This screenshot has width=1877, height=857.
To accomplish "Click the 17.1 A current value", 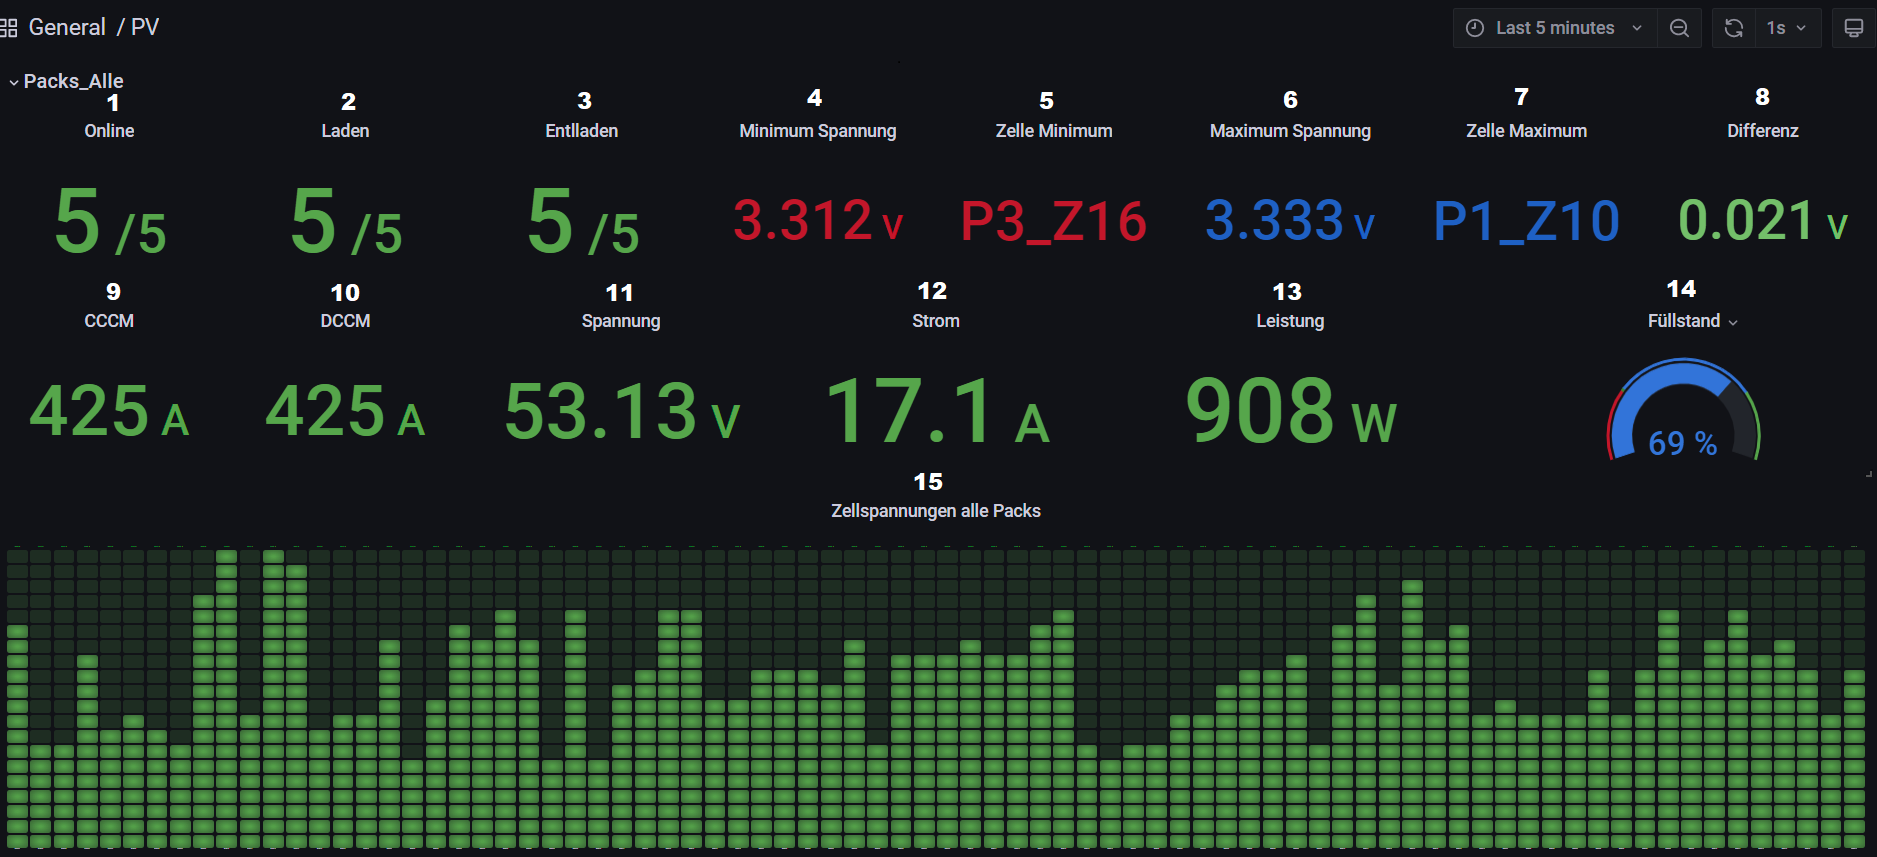I will [x=936, y=410].
